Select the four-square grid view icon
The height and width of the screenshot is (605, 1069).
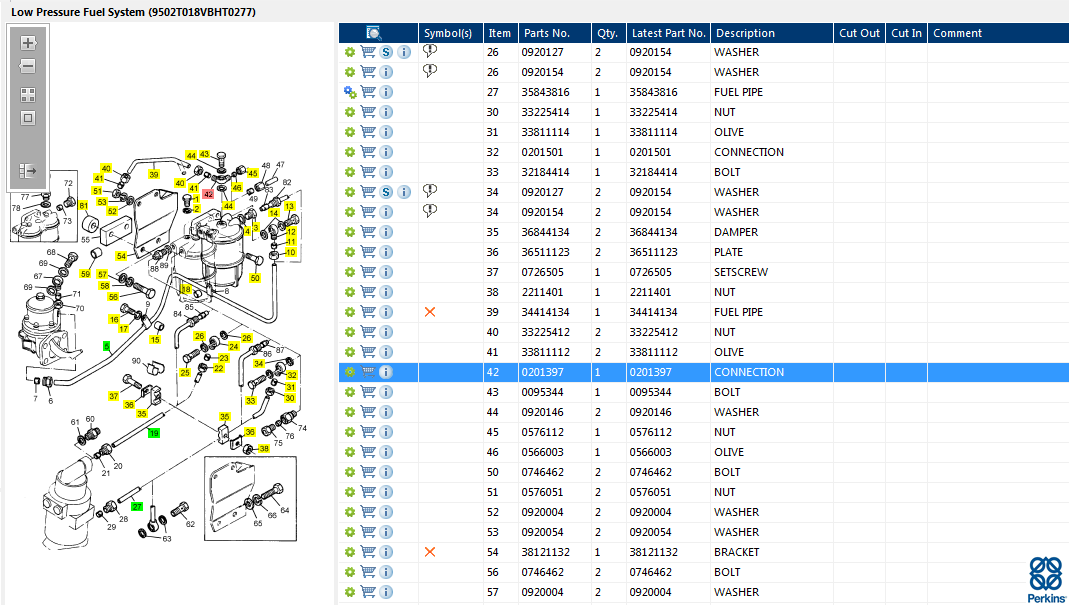coord(28,95)
